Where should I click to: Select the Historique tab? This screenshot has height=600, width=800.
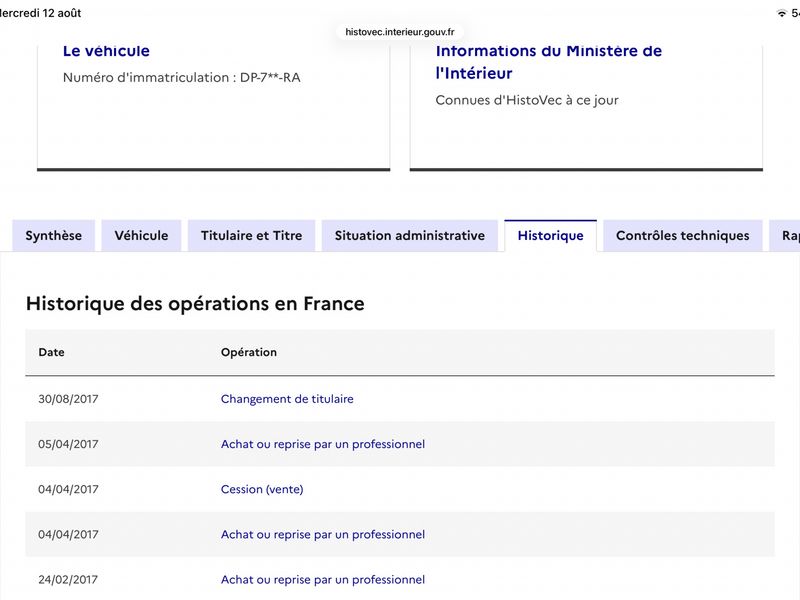pyautogui.click(x=551, y=236)
